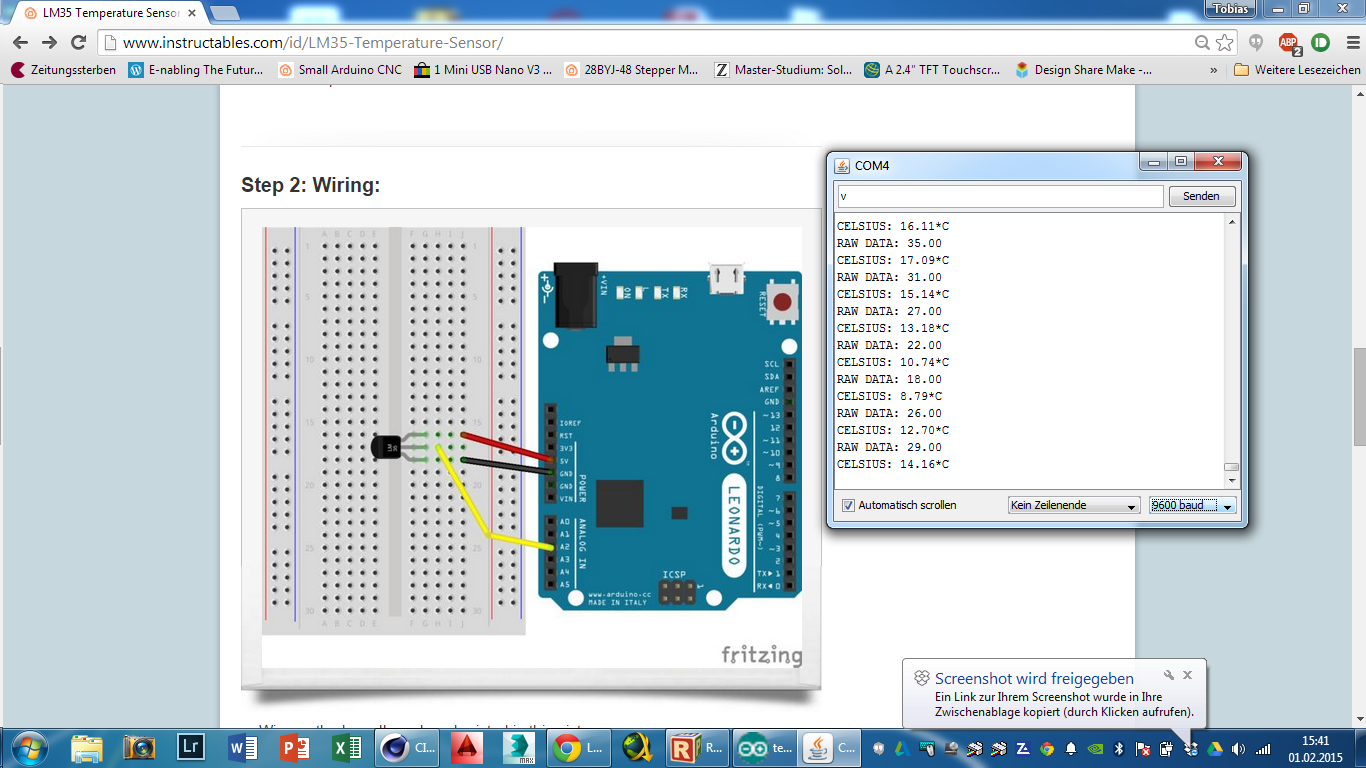This screenshot has height=768, width=1366.
Task: Toggle the Automatisch scrollen checkbox
Action: tap(849, 505)
